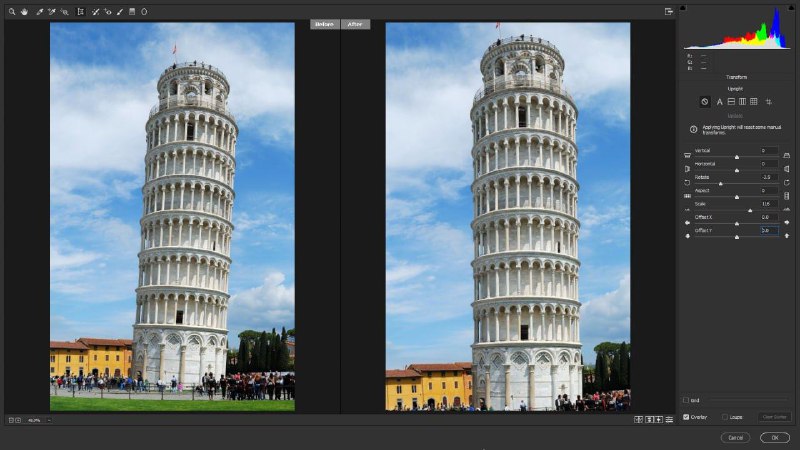The width and height of the screenshot is (800, 450).
Task: Click the left arrow icon beside Offset X
Action: (x=687, y=222)
